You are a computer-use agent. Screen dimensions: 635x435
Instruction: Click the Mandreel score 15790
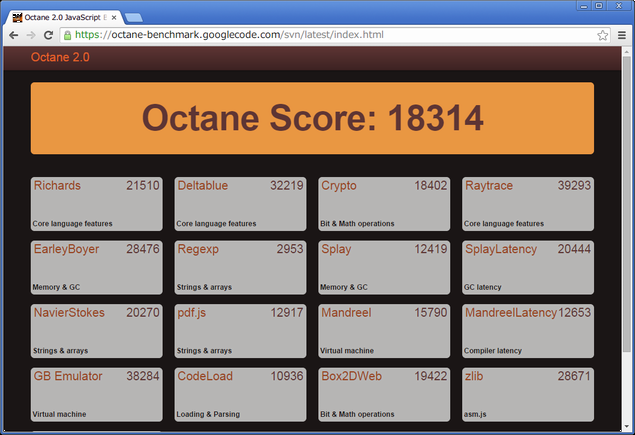point(430,313)
